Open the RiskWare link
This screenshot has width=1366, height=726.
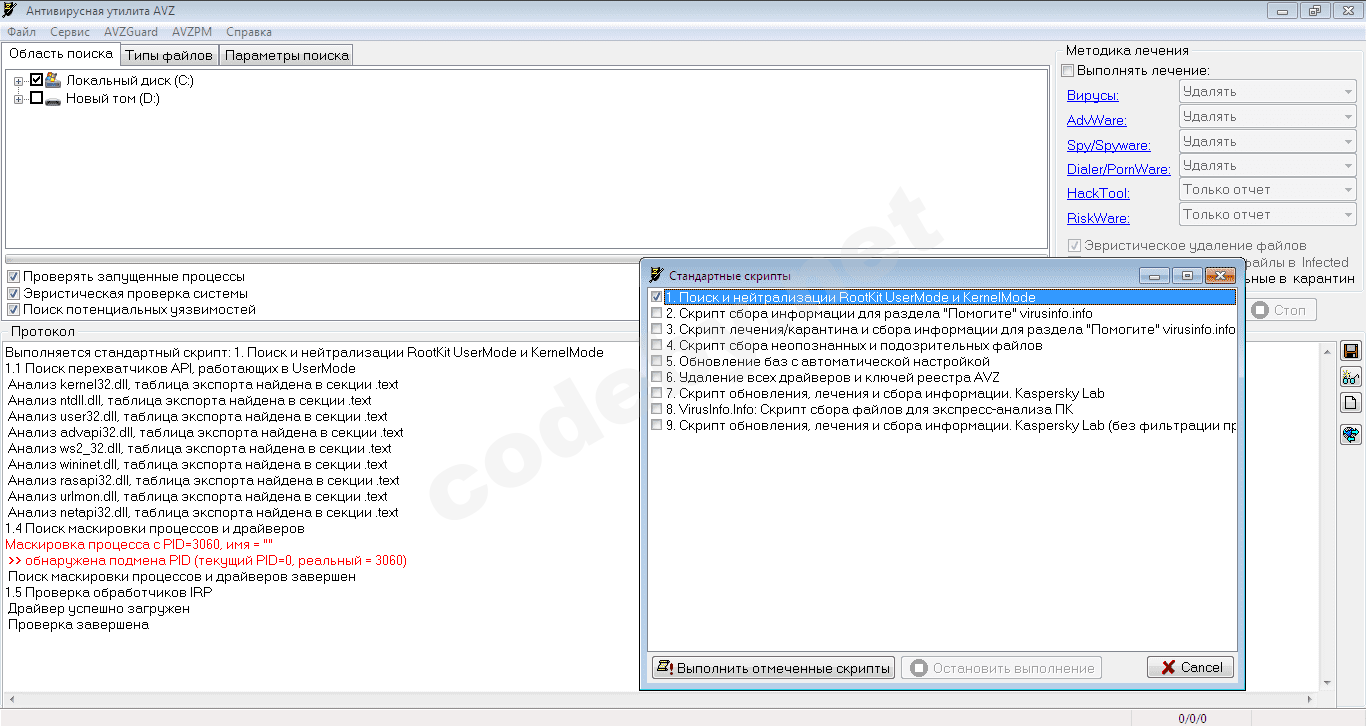(x=1098, y=218)
